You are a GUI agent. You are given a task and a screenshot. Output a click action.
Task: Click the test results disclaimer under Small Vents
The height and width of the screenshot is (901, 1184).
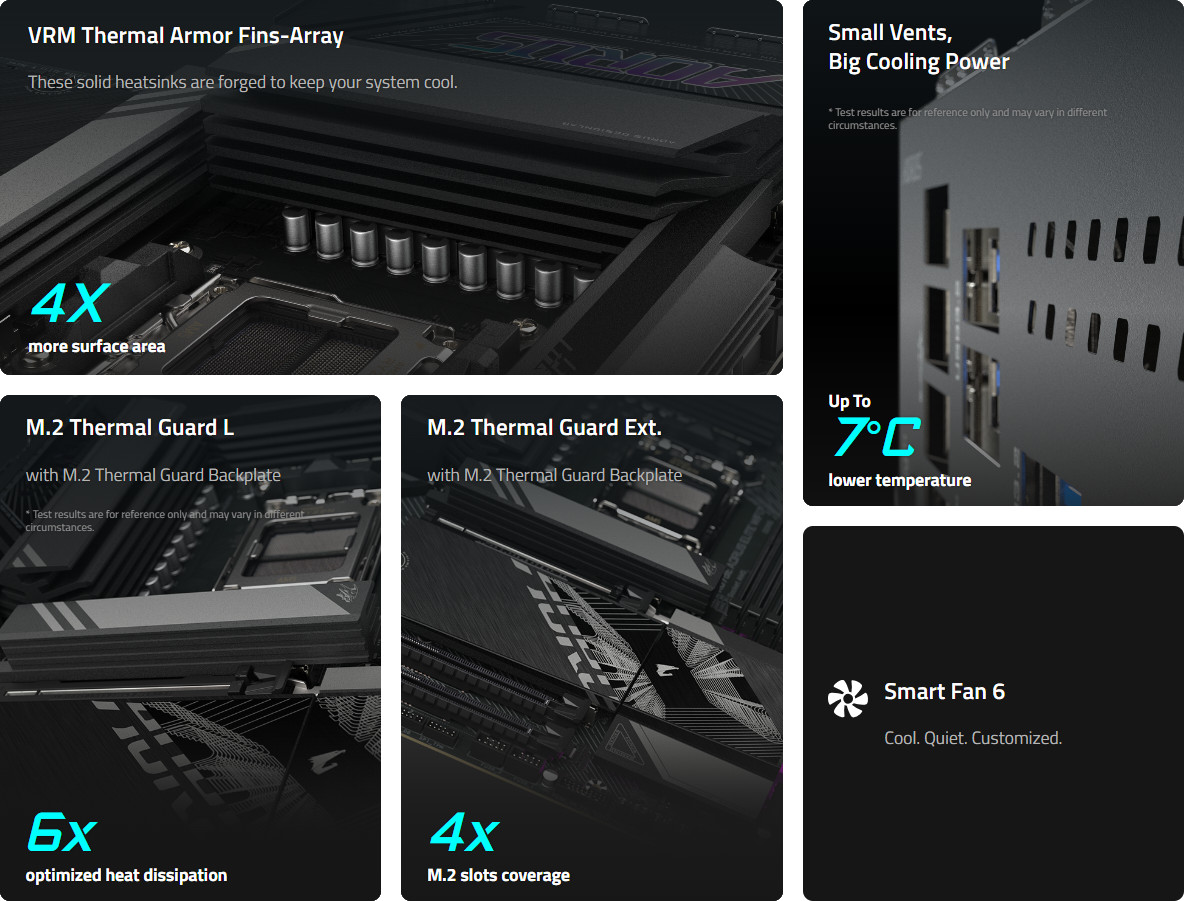[967, 119]
